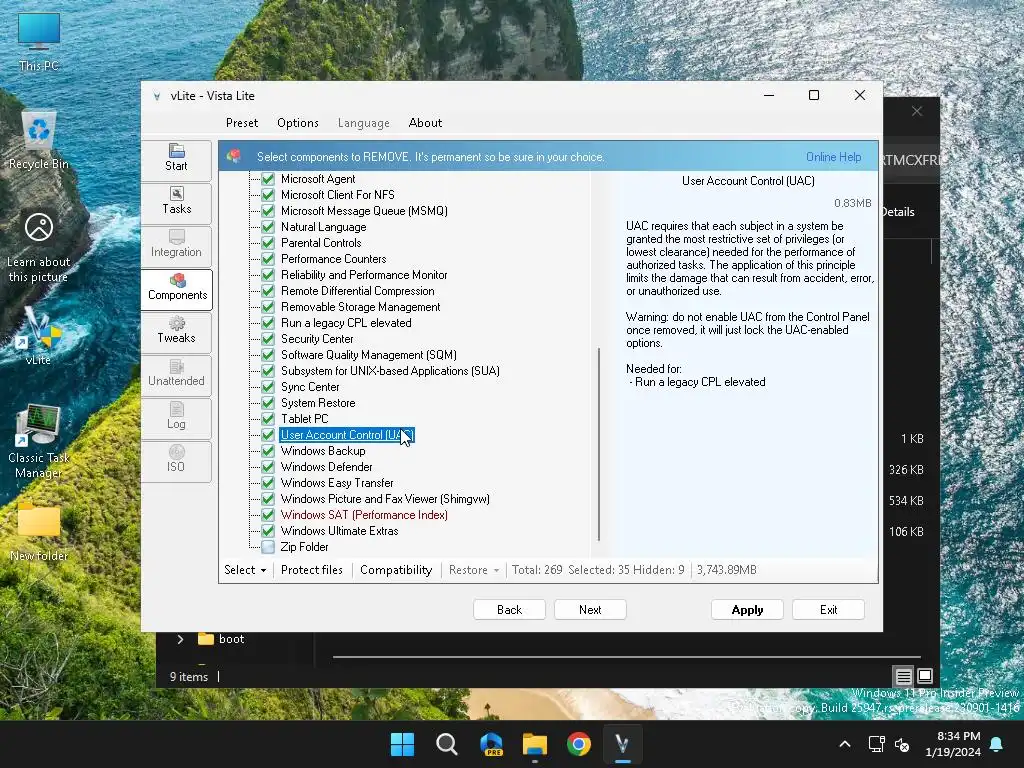Open the Tweaks section
The image size is (1024, 768).
pos(176,331)
